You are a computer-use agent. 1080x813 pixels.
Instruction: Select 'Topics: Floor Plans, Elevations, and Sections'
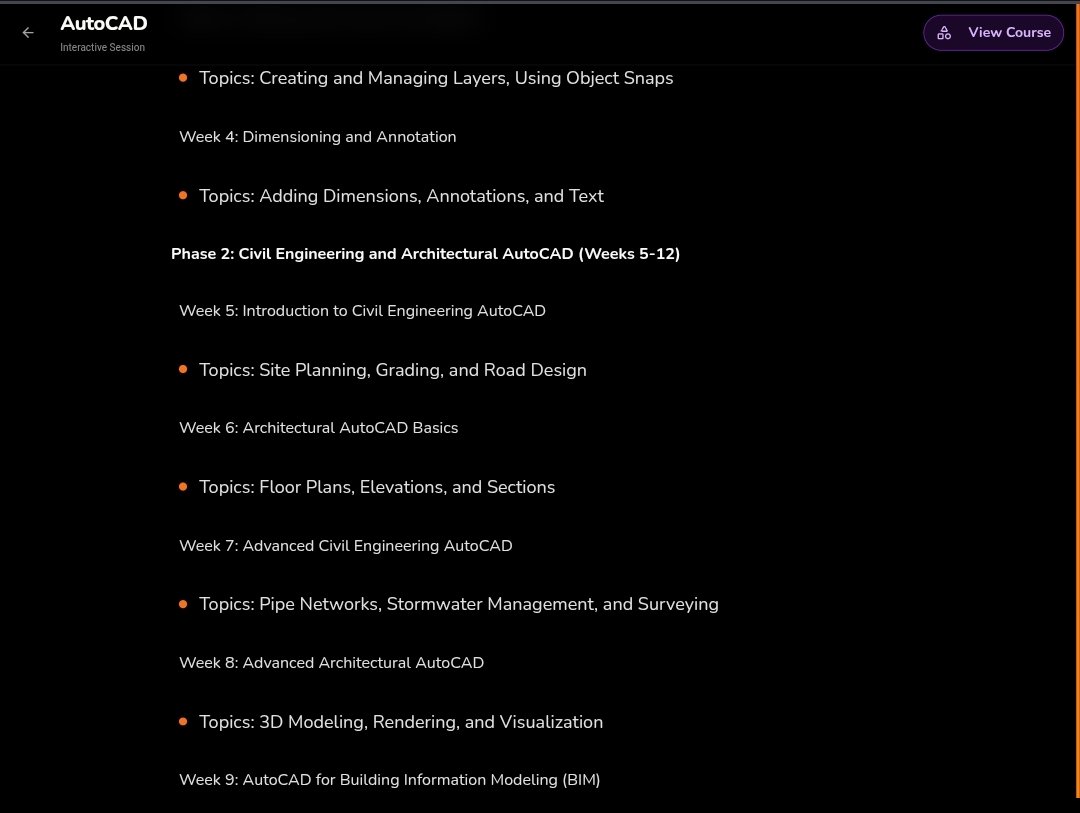click(377, 487)
